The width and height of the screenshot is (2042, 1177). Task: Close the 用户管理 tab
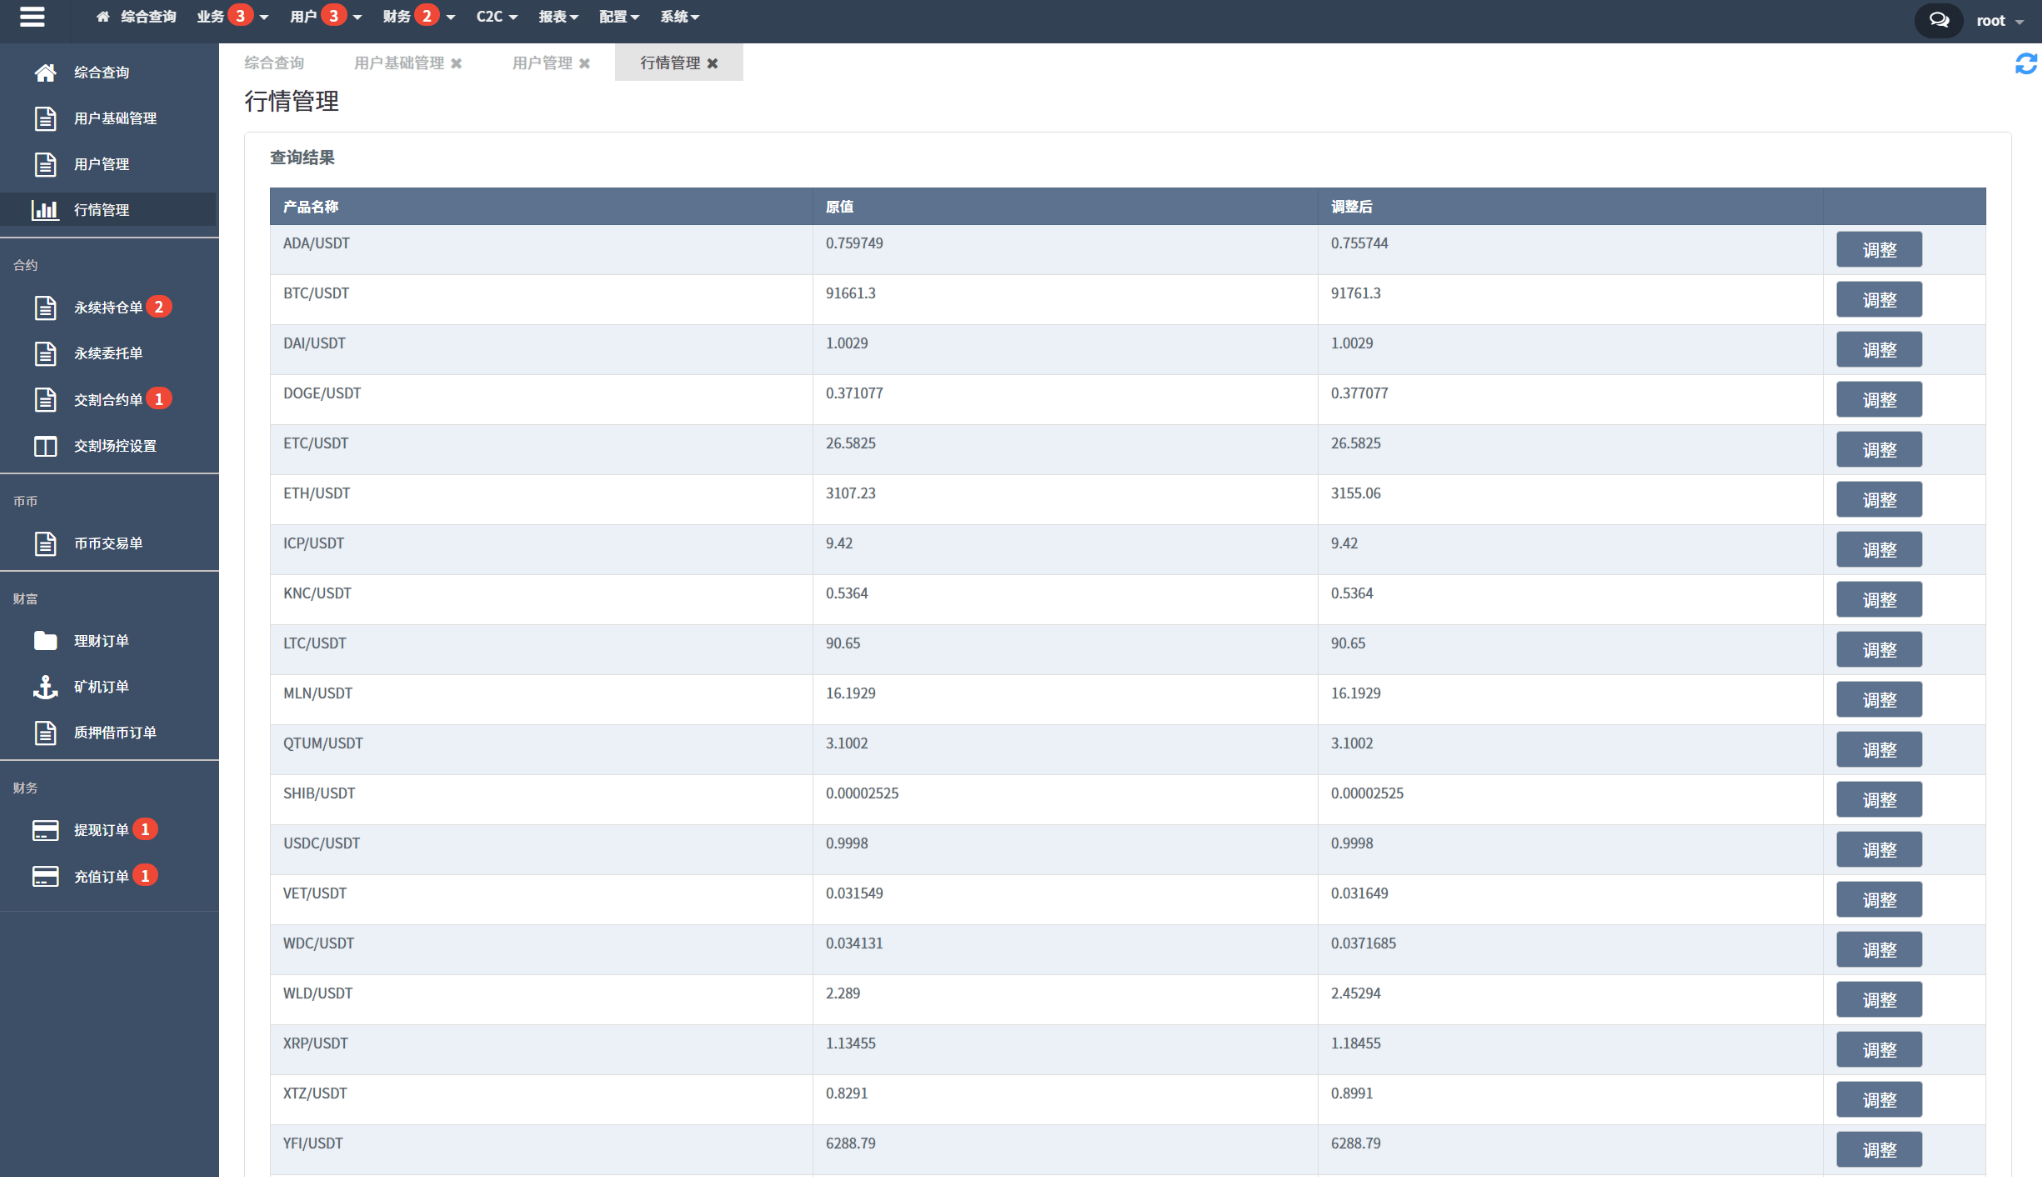[584, 63]
